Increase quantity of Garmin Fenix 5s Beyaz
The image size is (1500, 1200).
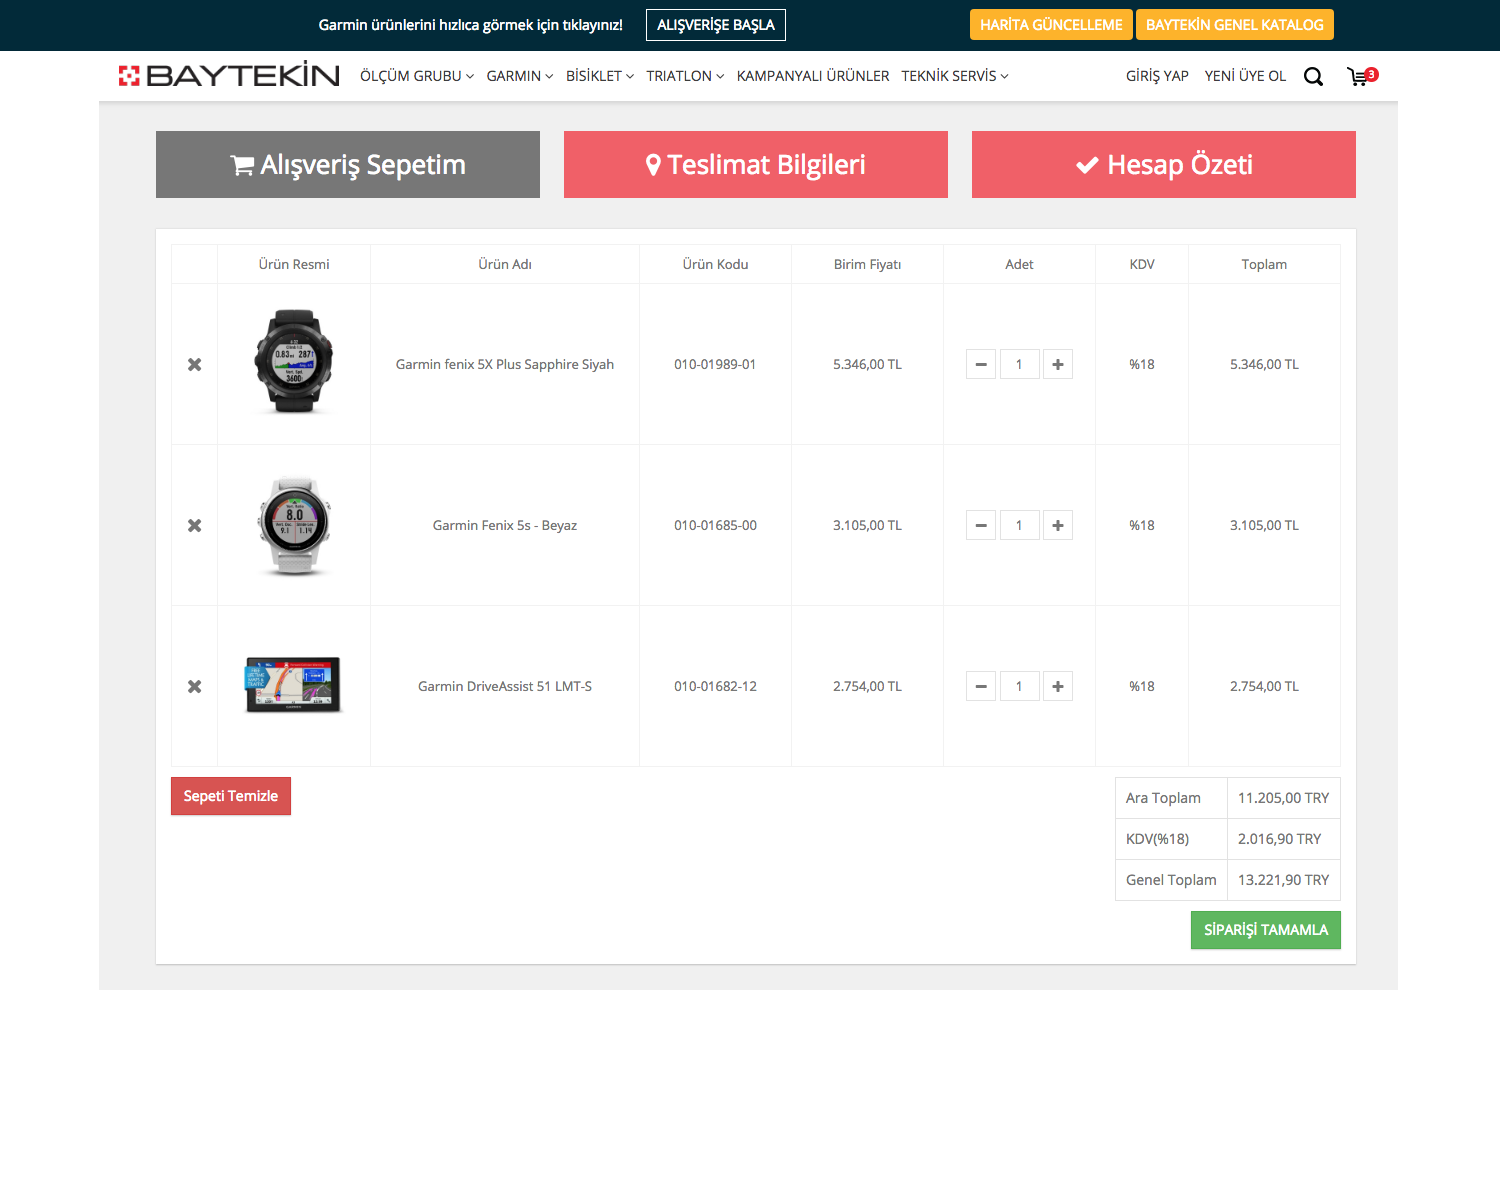click(1058, 525)
